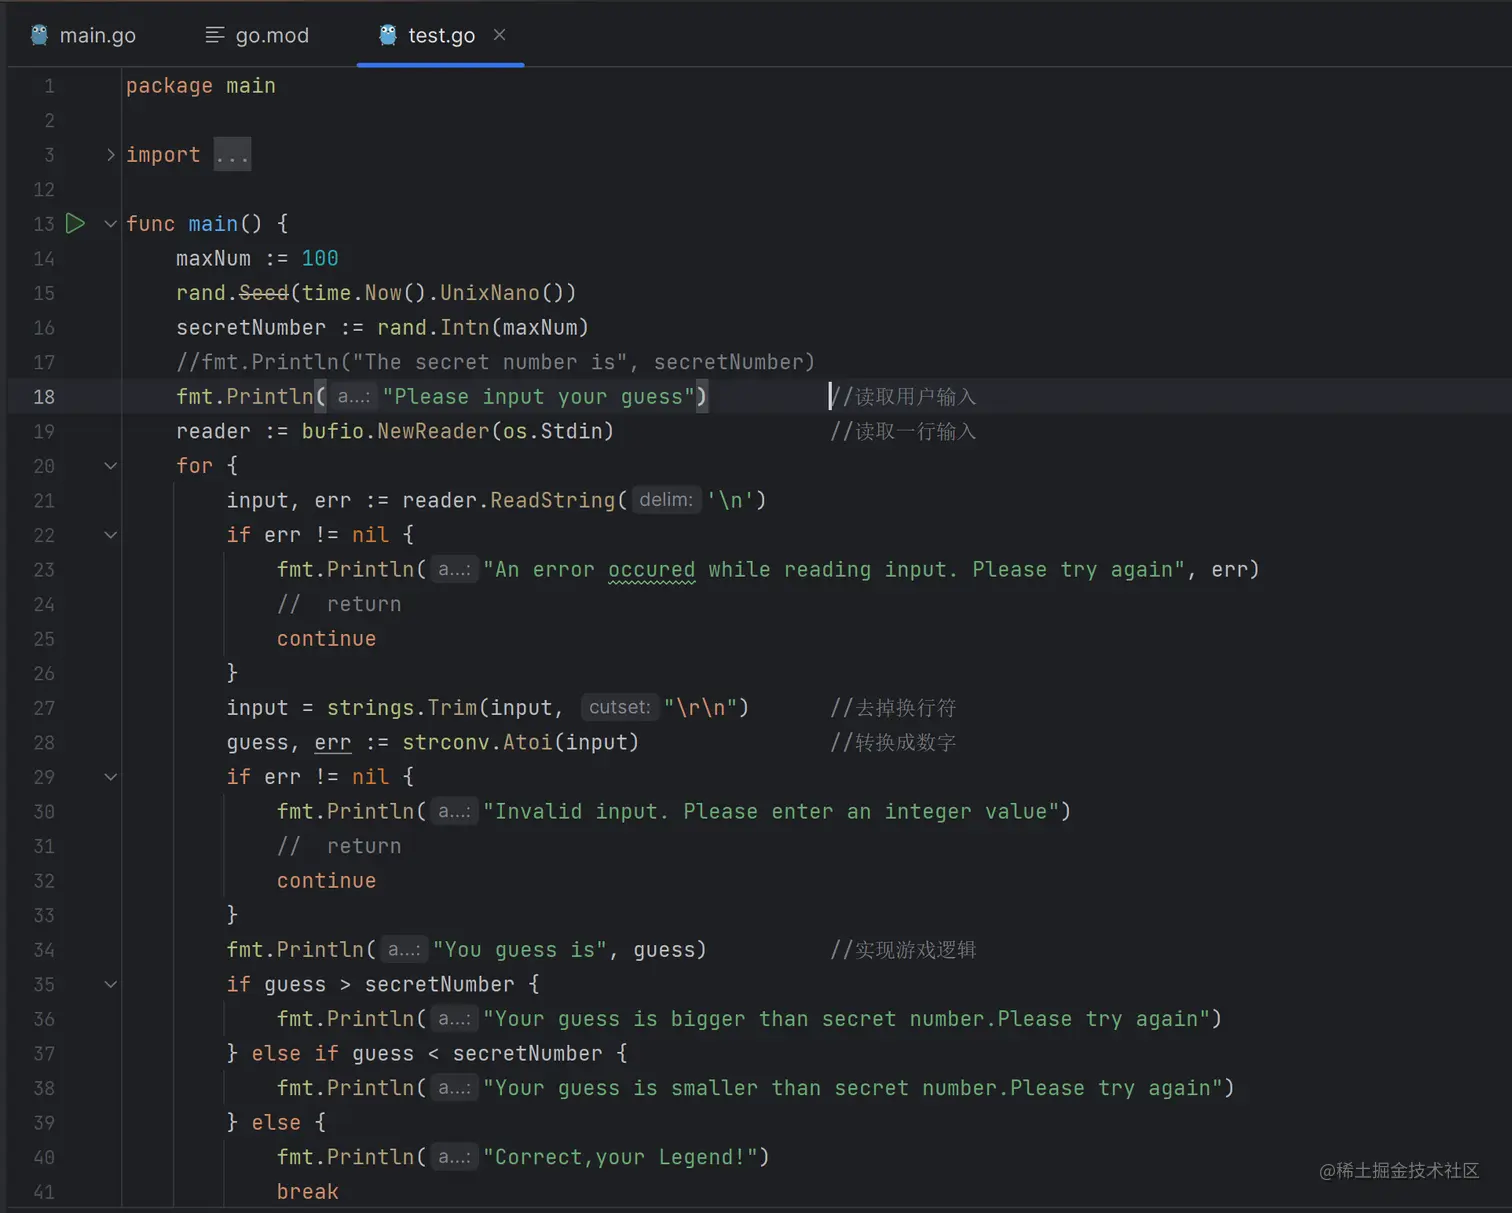Click the deprecated Seed call
The height and width of the screenshot is (1213, 1512).
(264, 293)
